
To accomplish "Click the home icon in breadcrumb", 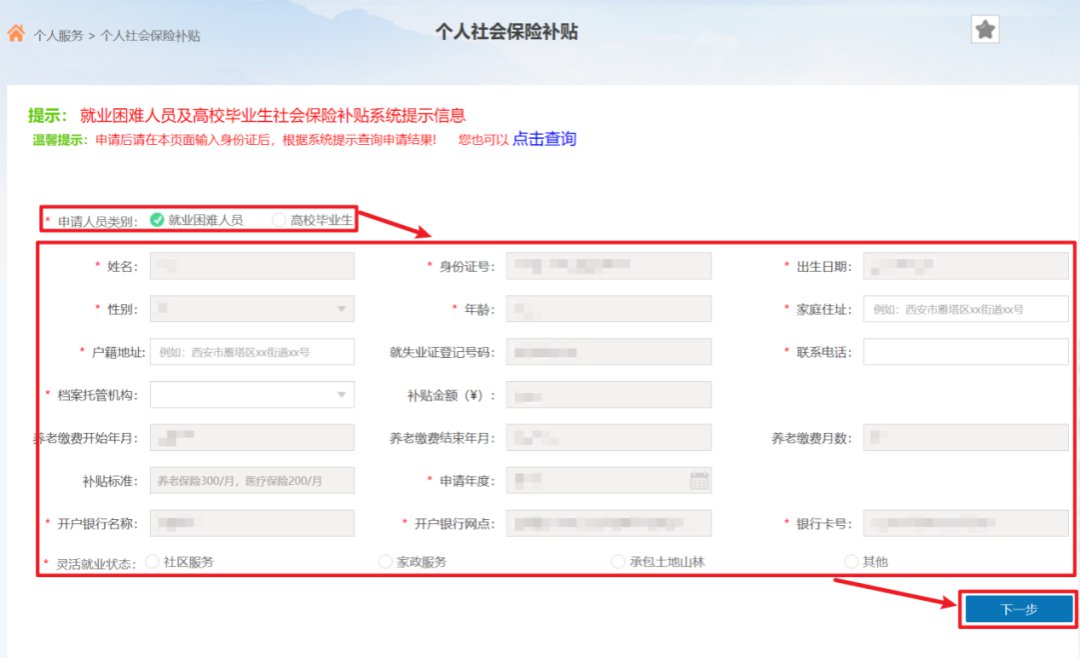I will [x=17, y=32].
